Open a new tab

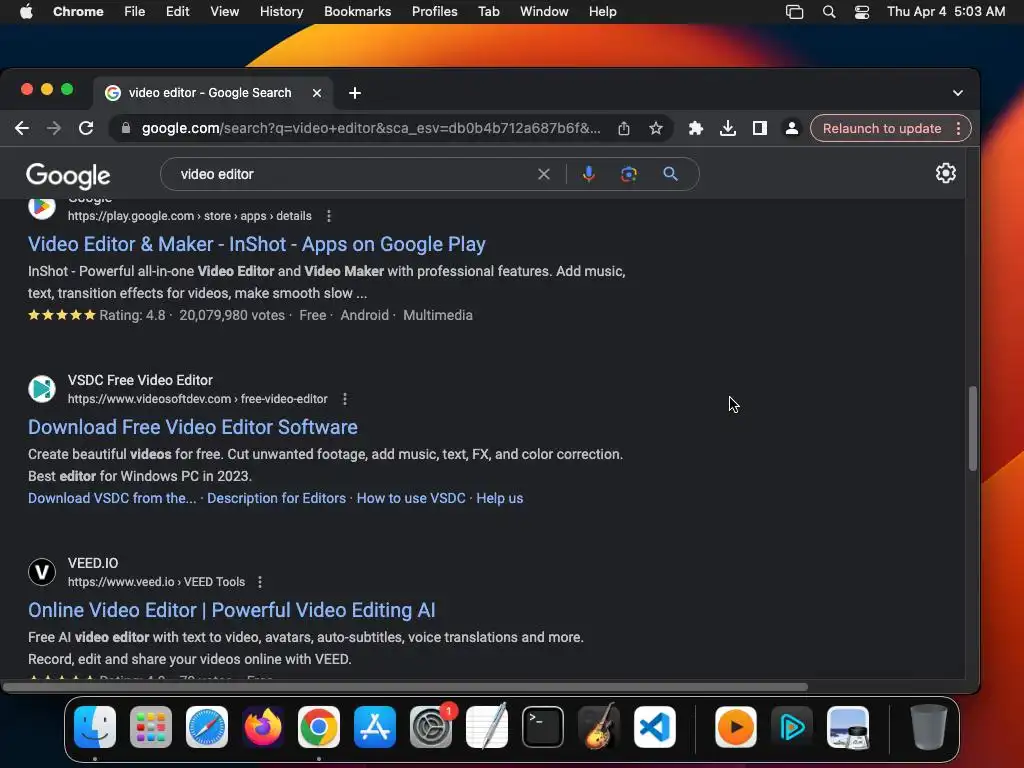pyautogui.click(x=355, y=93)
